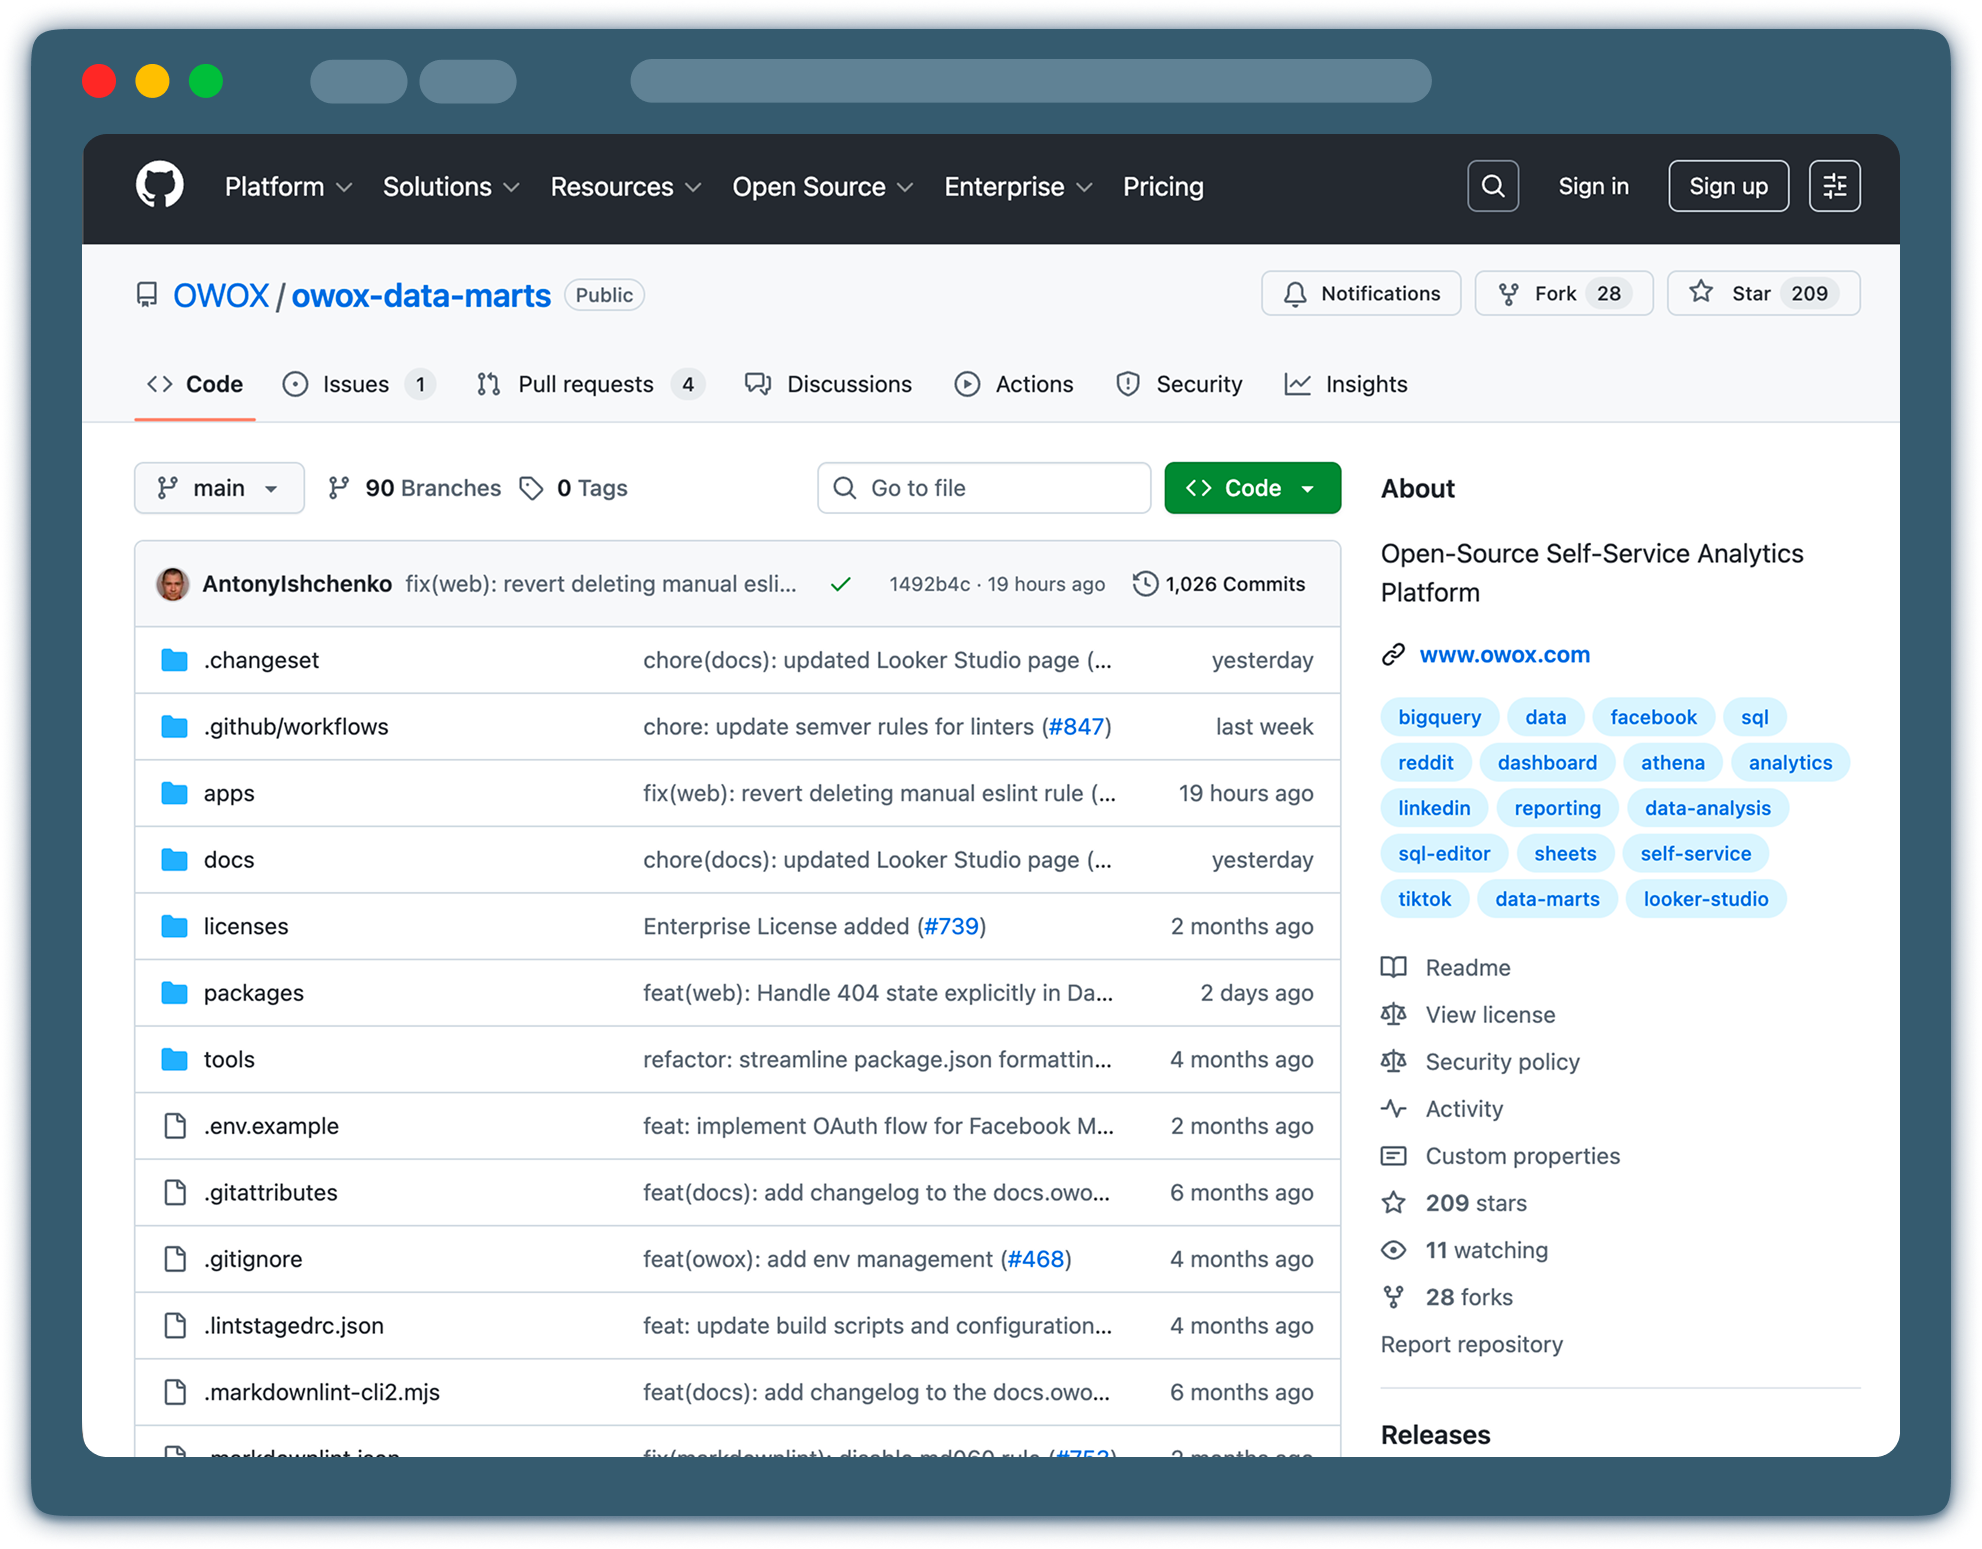The height and width of the screenshot is (1549, 1982).
Task: Expand the main branch dropdown
Action: coord(219,488)
